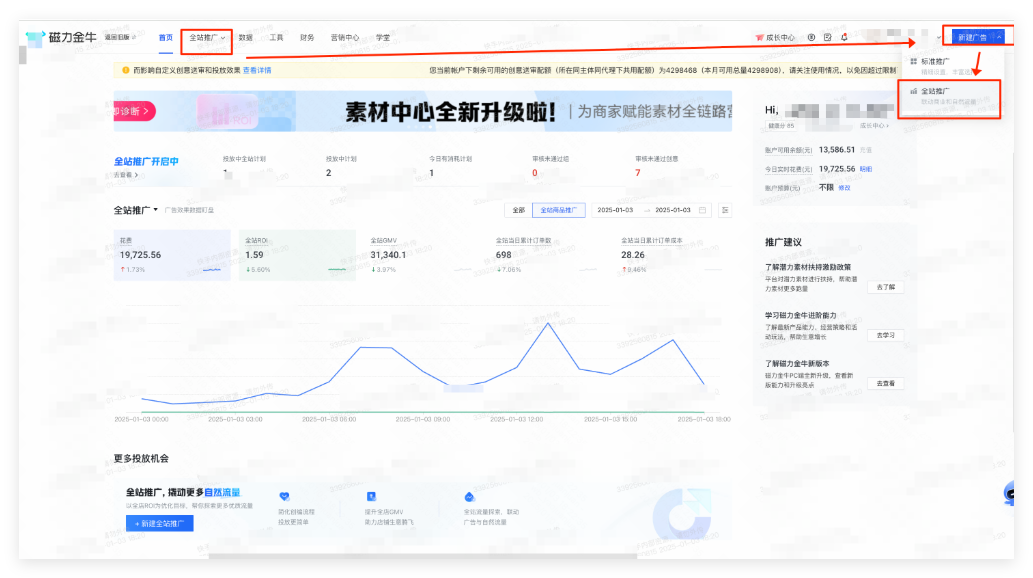Screen dimensions: 1033x578
Task: Select the 全站ROI 1.59 metric card
Action: (297, 255)
